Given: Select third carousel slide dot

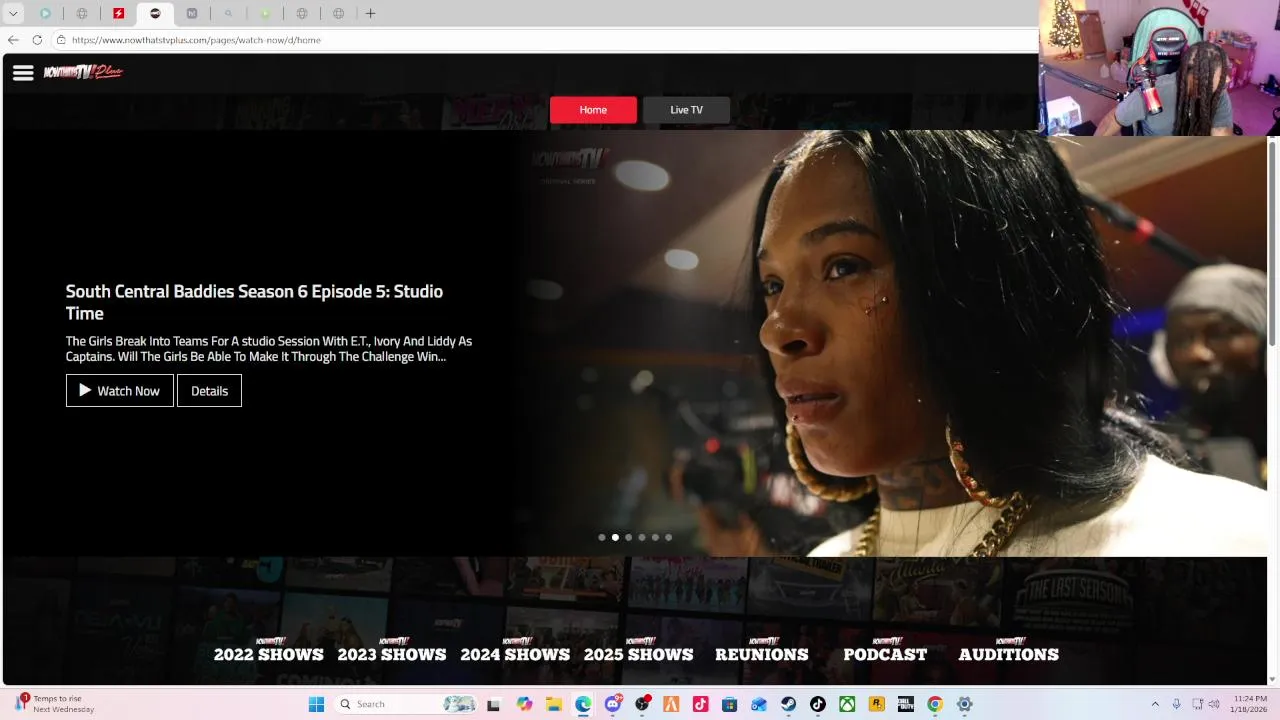Looking at the screenshot, I should [x=628, y=537].
